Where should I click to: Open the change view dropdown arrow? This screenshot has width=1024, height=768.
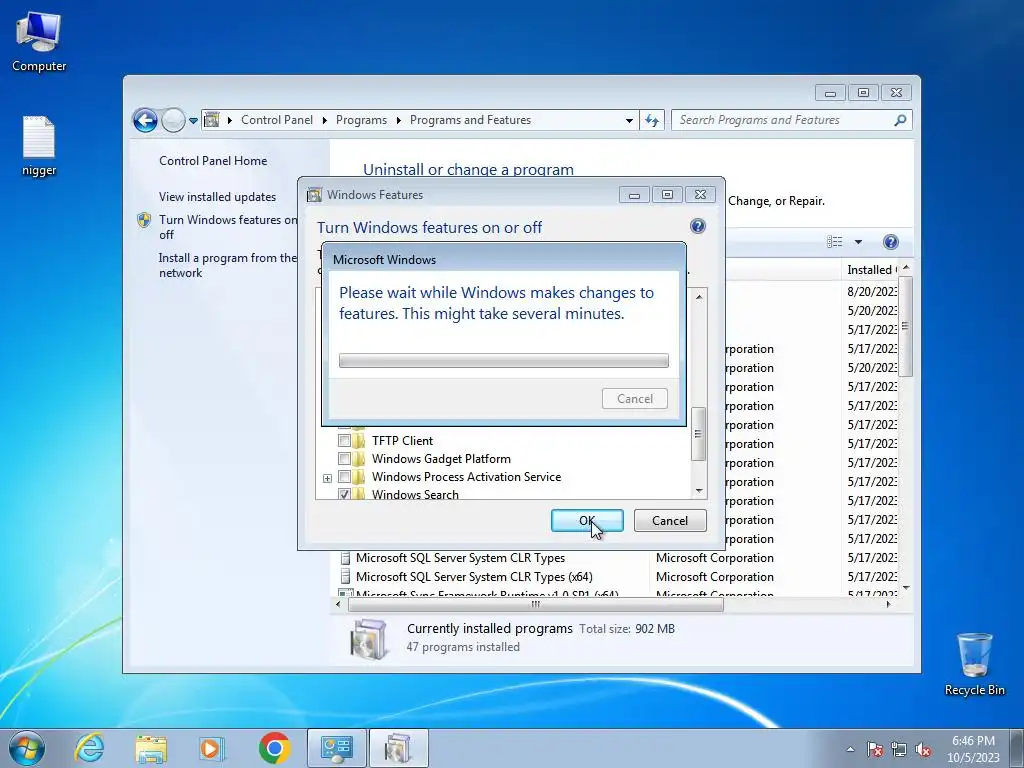point(858,242)
